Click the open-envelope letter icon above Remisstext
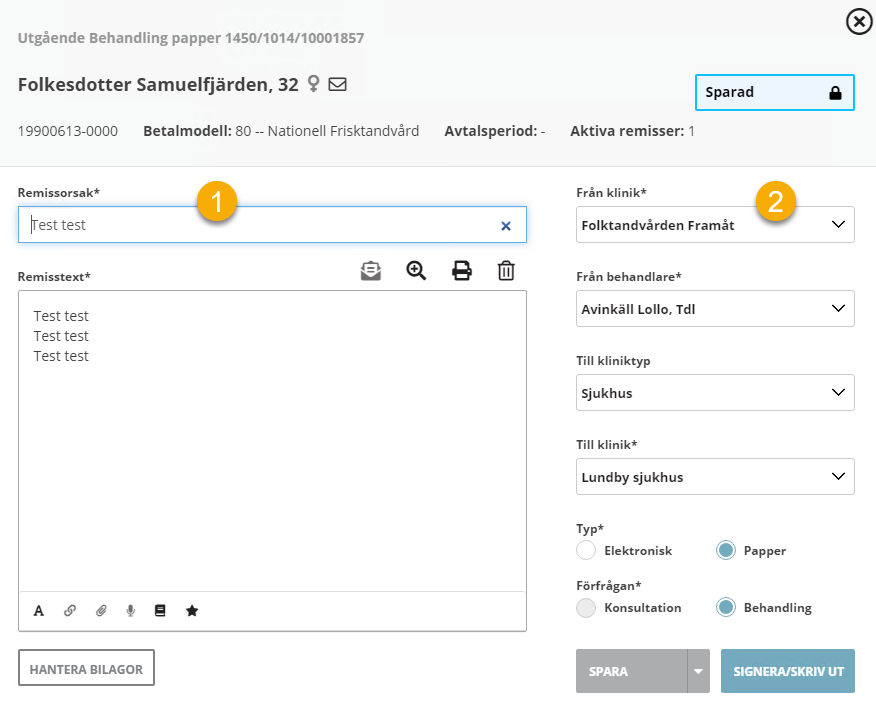This screenshot has height=708, width=876. (371, 270)
